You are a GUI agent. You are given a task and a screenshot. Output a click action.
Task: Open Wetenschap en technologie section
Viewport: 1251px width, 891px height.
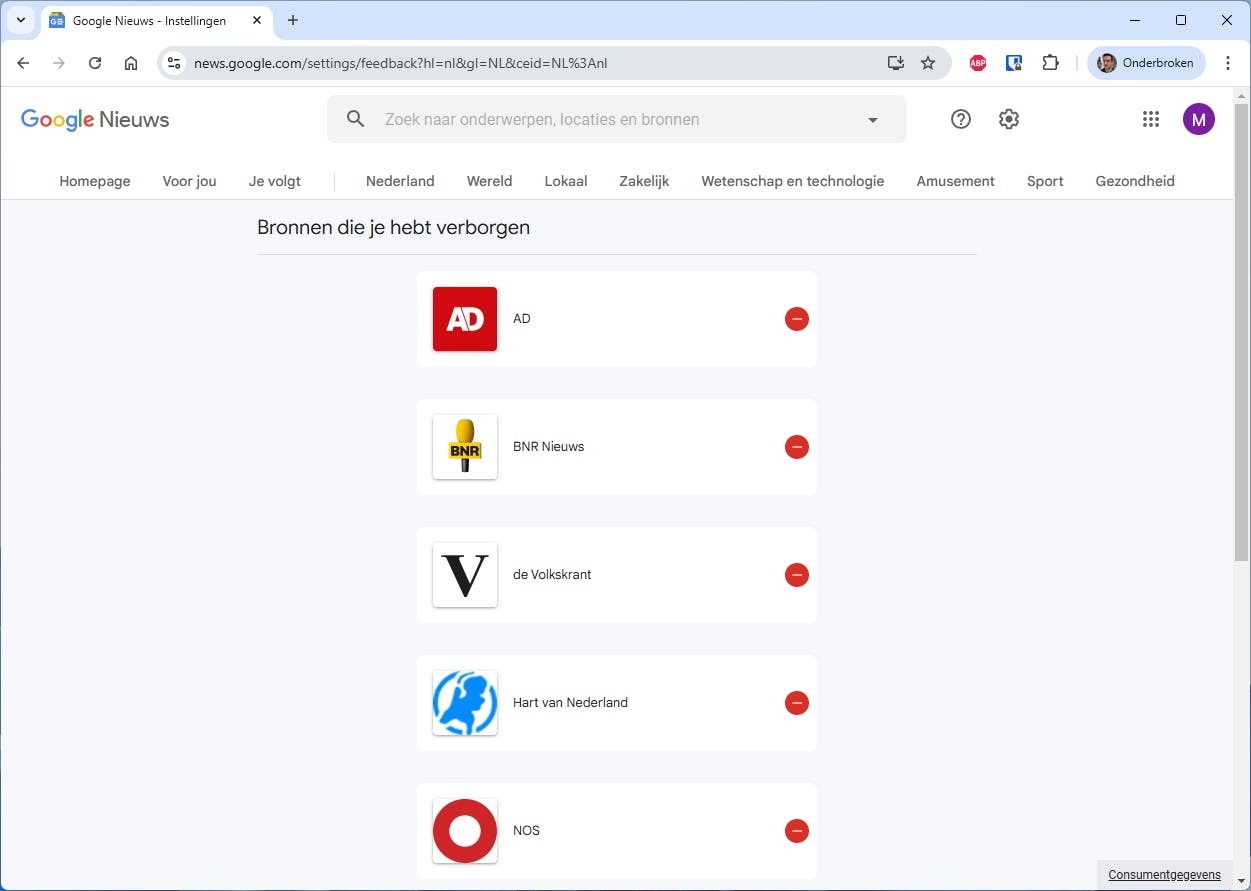pyautogui.click(x=793, y=181)
